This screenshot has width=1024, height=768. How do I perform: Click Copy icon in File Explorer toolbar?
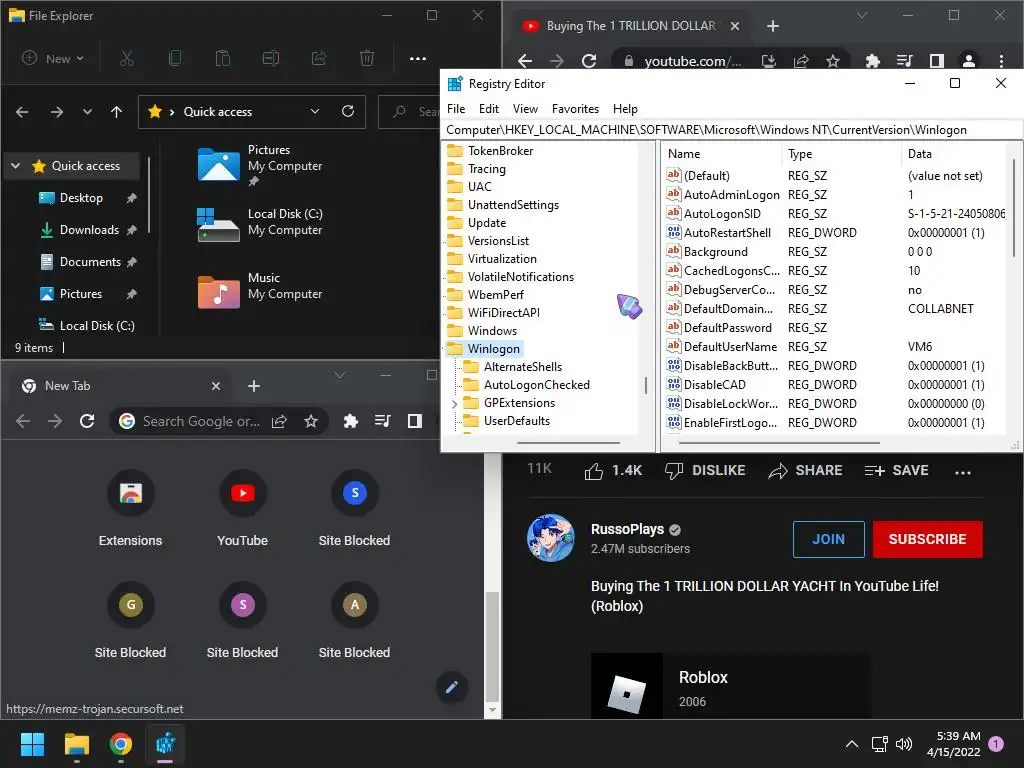tap(174, 58)
